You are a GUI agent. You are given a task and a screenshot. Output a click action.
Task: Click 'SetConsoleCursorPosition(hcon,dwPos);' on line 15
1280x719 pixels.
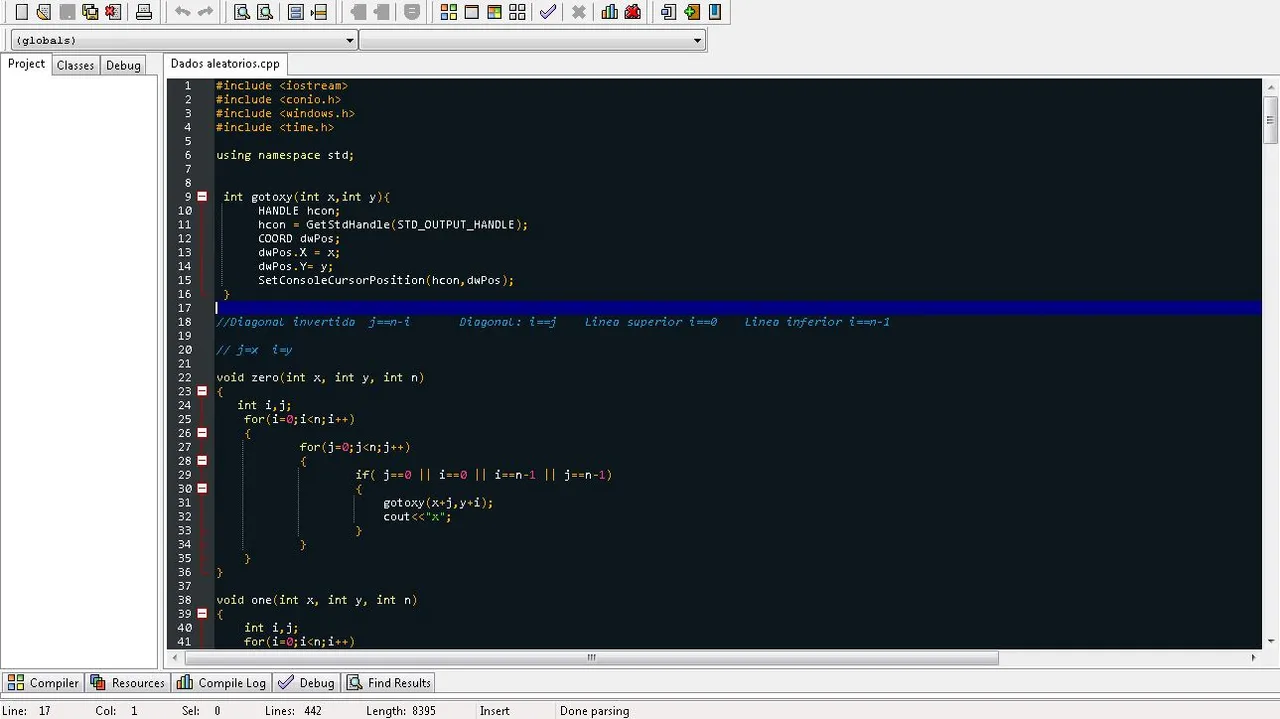pos(386,280)
